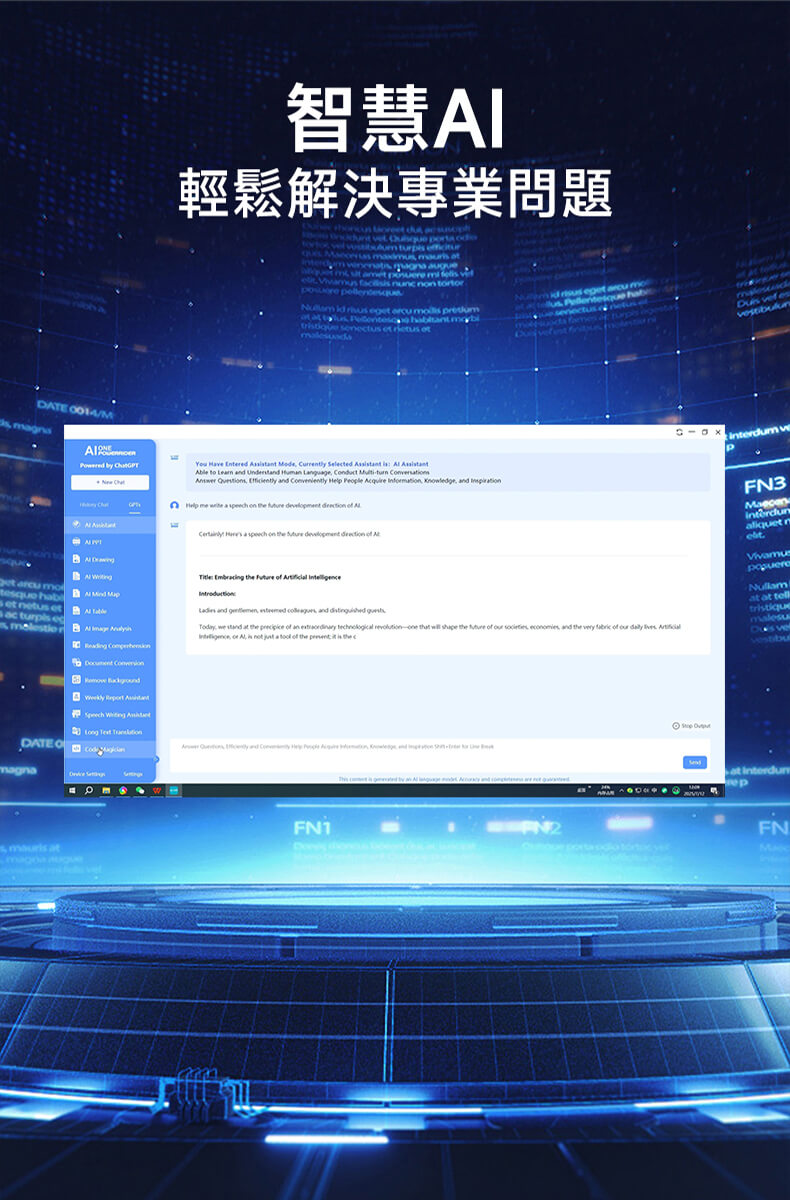Click the Remove Background icon
The height and width of the screenshot is (1200, 790).
(x=76, y=680)
